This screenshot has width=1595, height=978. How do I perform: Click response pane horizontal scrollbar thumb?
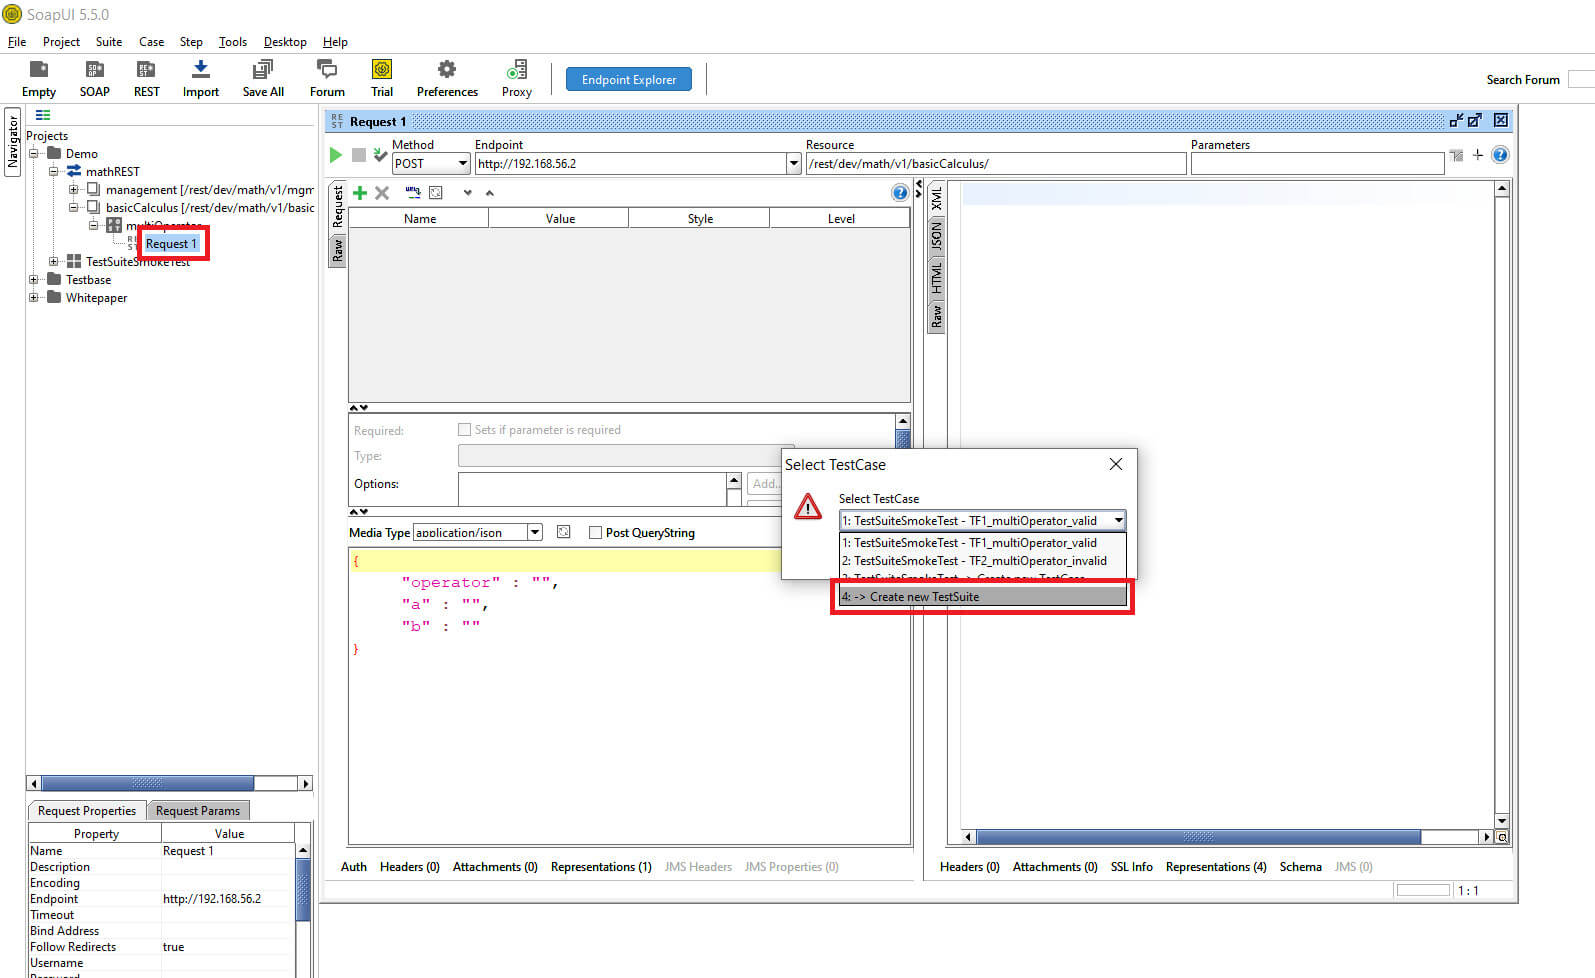click(1198, 837)
